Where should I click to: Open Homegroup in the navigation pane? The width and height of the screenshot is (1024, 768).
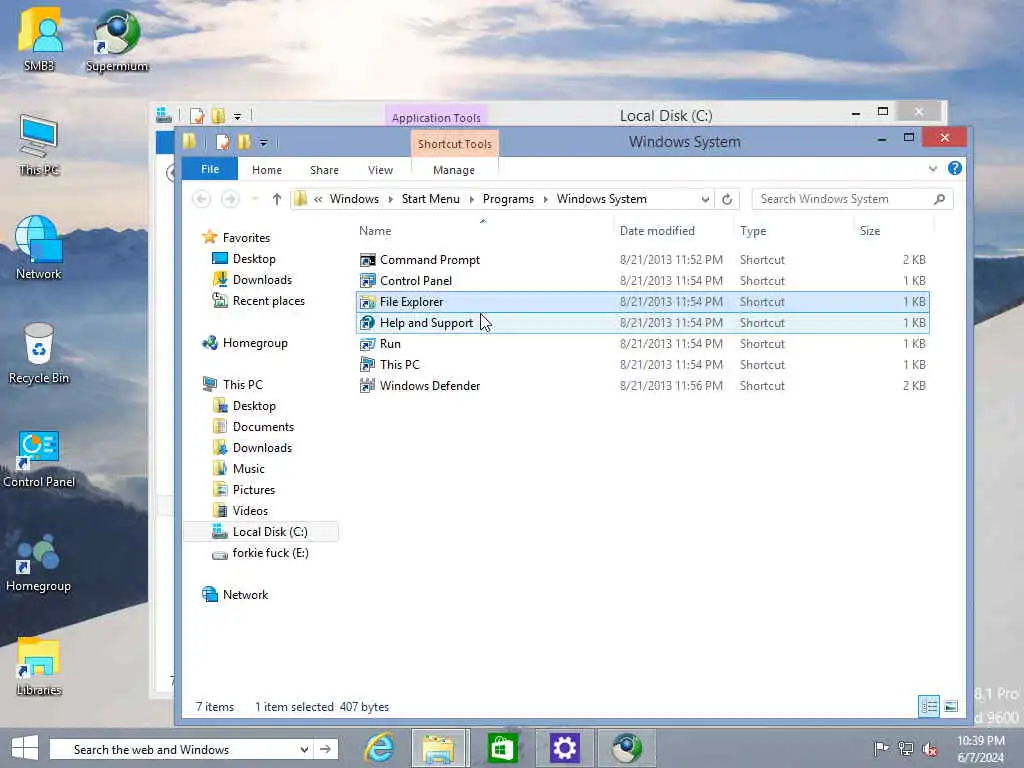click(244, 343)
